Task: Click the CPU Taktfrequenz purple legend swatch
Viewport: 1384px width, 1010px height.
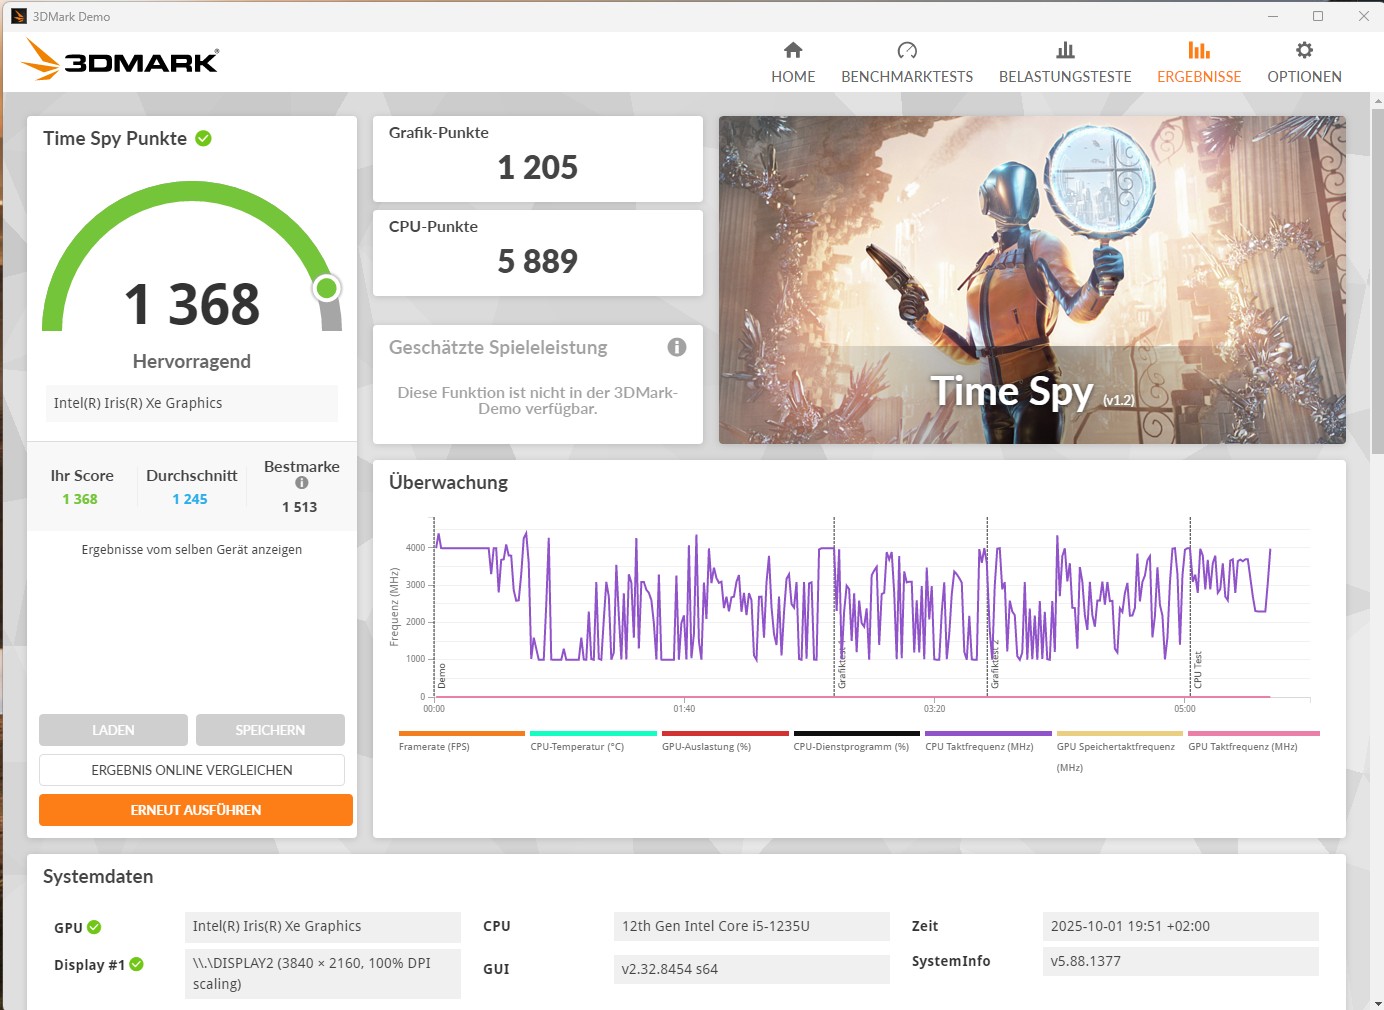Action: coord(988,733)
